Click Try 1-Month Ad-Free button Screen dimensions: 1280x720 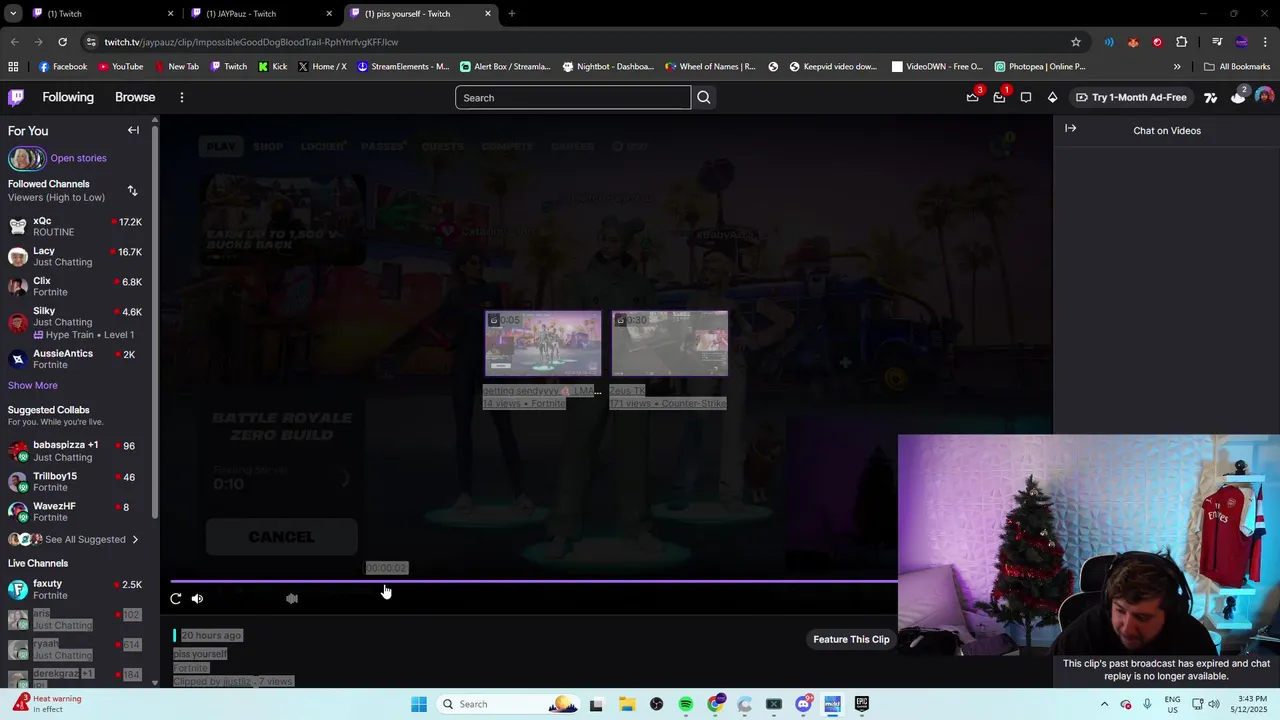pos(1131,97)
